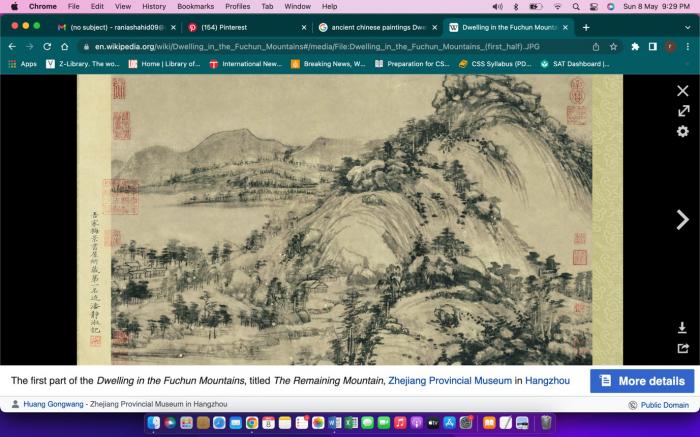
Task: Close the Wikipedia media viewer
Action: coord(683,91)
